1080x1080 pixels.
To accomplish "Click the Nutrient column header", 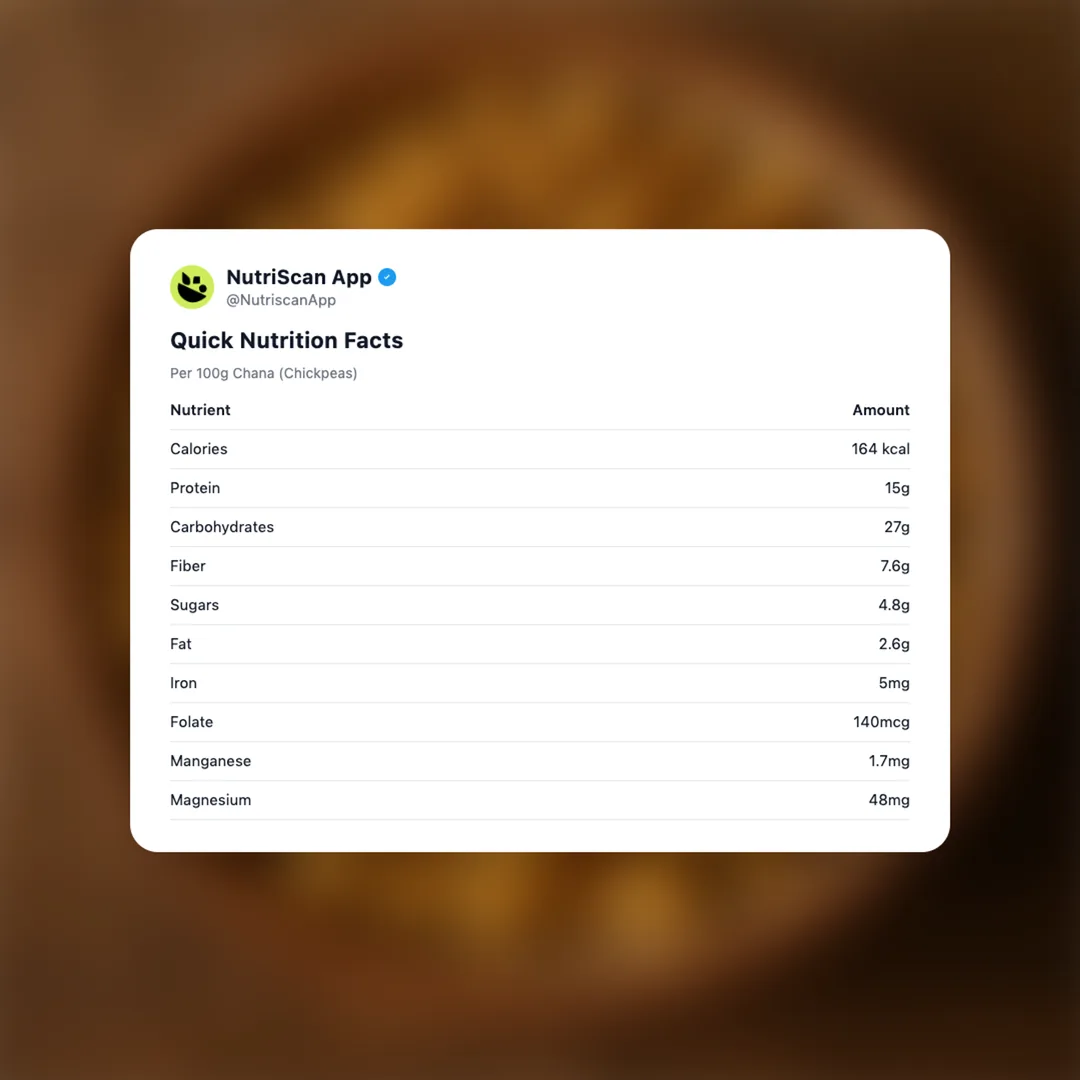I will point(200,410).
